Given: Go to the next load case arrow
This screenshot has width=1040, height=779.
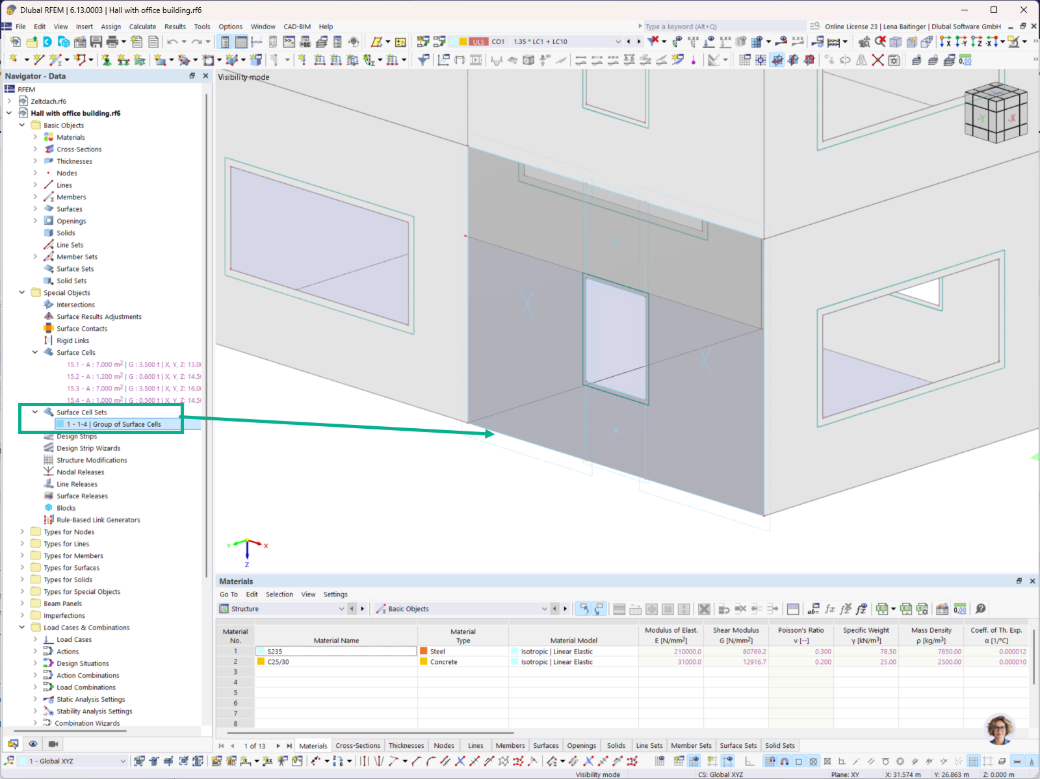Looking at the screenshot, I should (639, 42).
